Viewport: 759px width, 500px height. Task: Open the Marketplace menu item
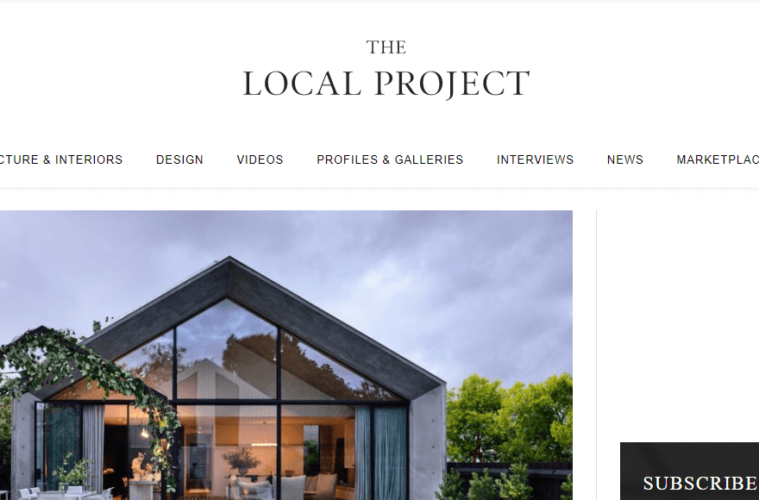pos(718,160)
